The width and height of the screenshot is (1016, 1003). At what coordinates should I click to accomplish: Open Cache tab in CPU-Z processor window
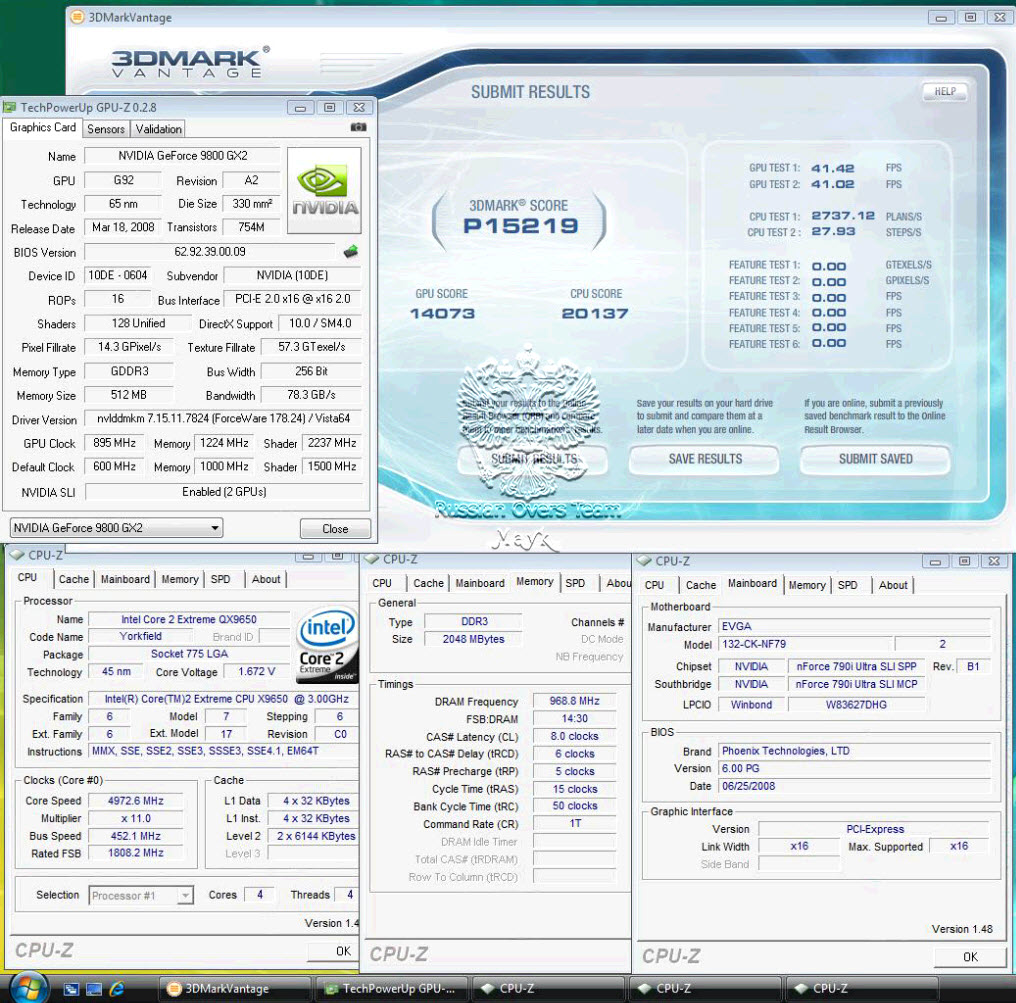point(74,579)
